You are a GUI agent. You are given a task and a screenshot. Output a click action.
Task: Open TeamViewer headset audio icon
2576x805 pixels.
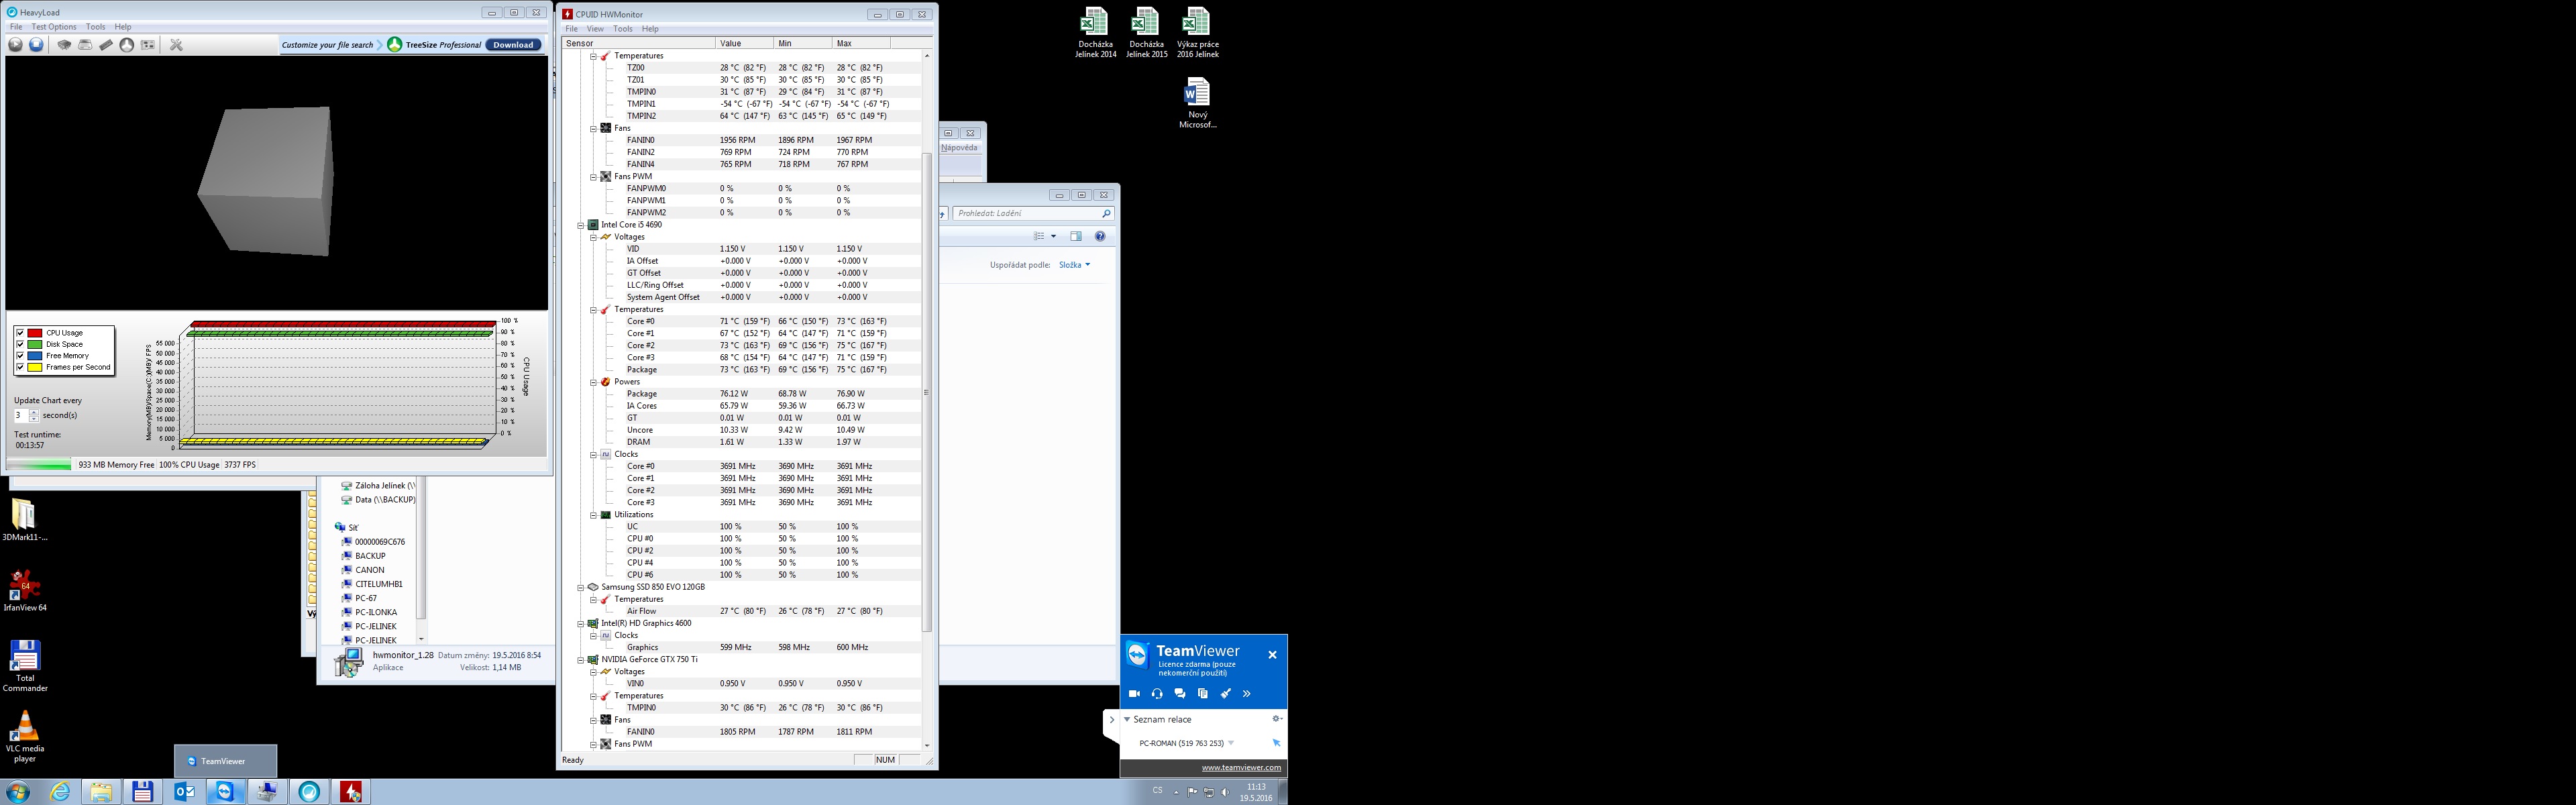1157,693
